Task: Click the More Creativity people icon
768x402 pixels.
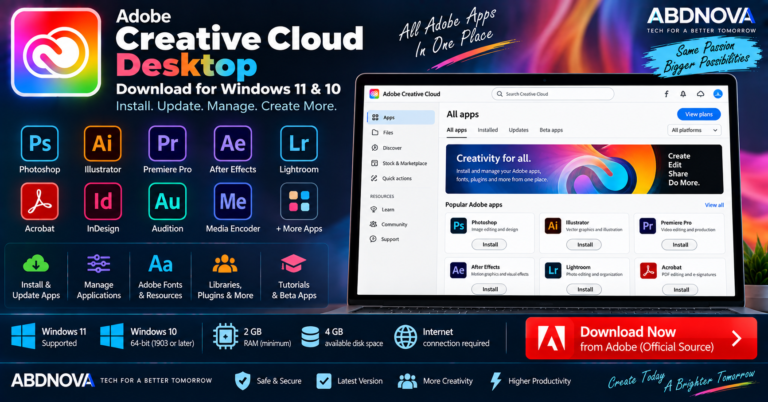Action: pyautogui.click(x=407, y=381)
